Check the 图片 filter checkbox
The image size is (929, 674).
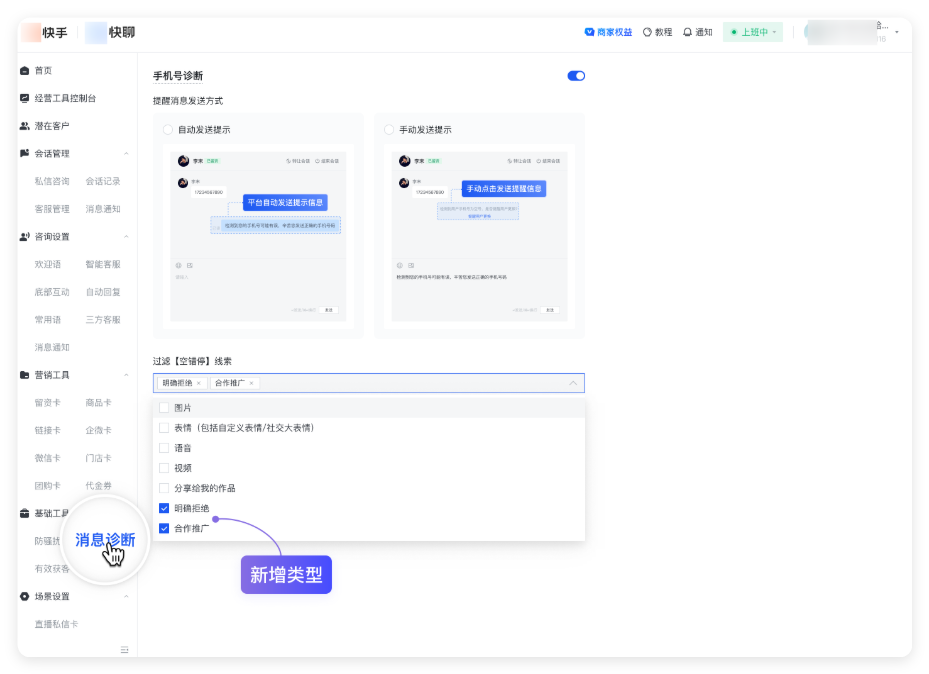164,407
